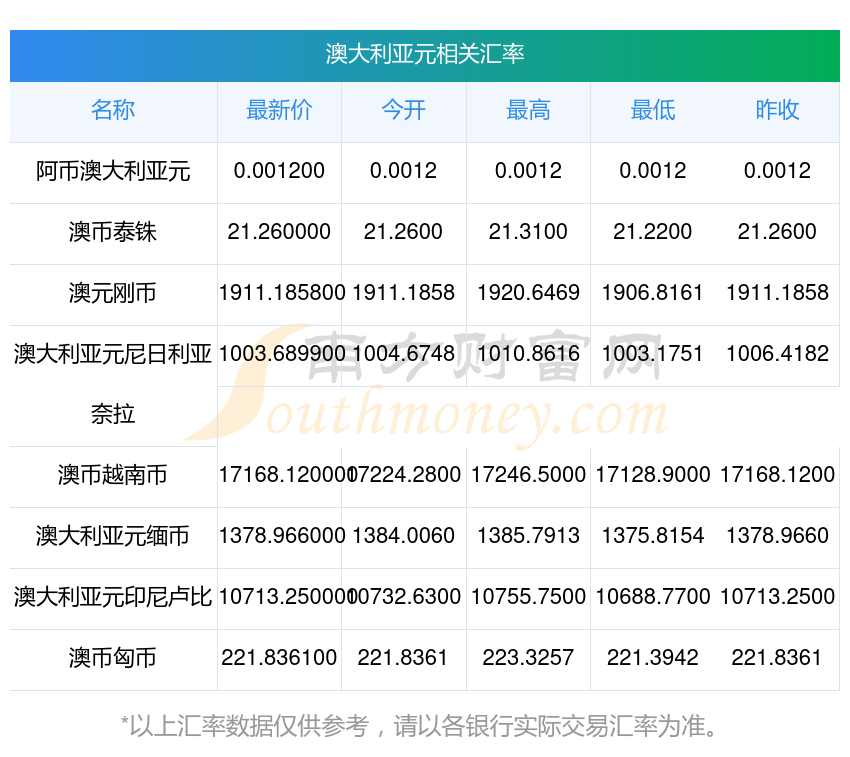Click the row name 澳币匈币
850x757 pixels.
pos(113,658)
